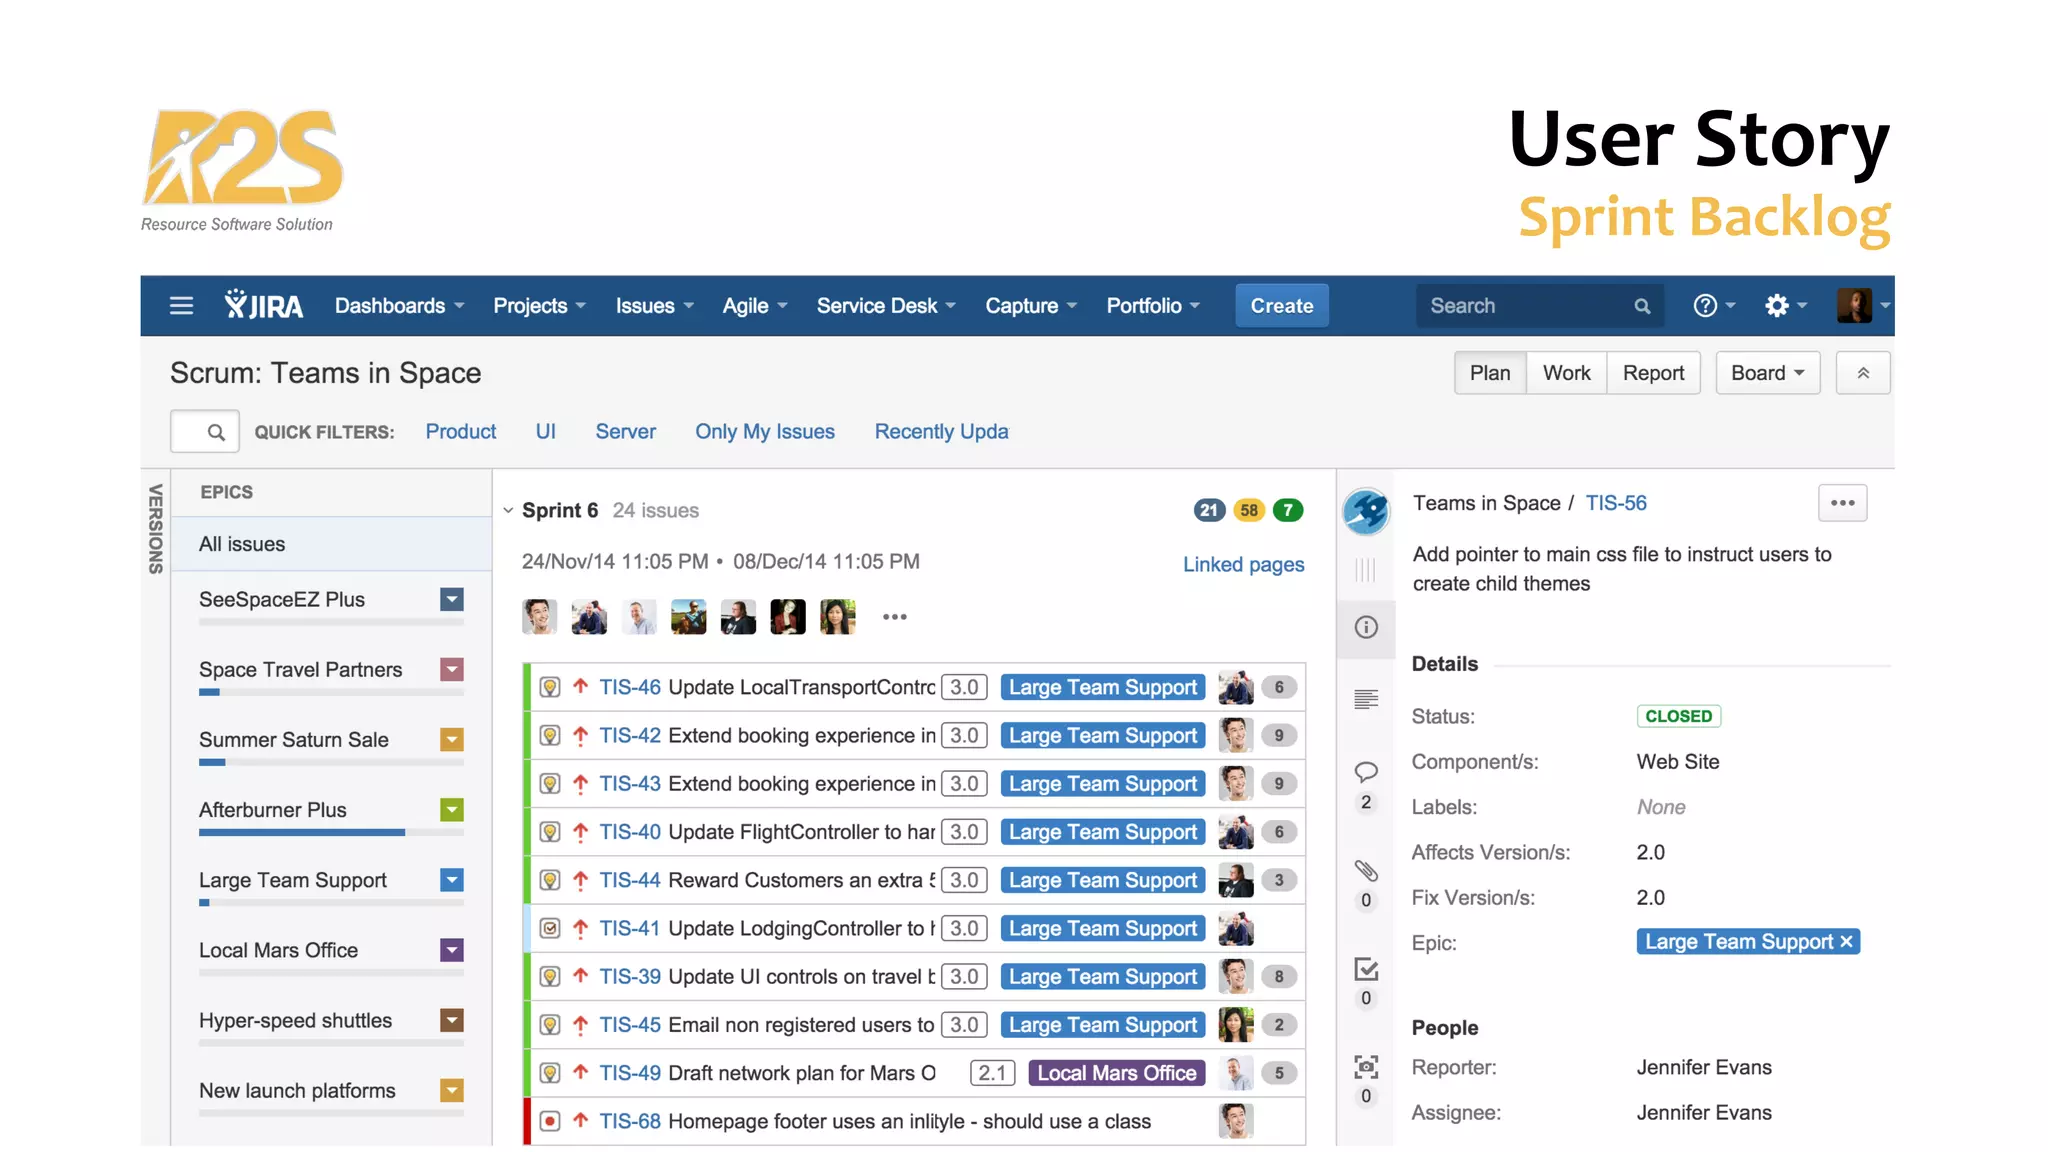
Task: Open the hamburger sidebar menu
Action: pos(181,306)
